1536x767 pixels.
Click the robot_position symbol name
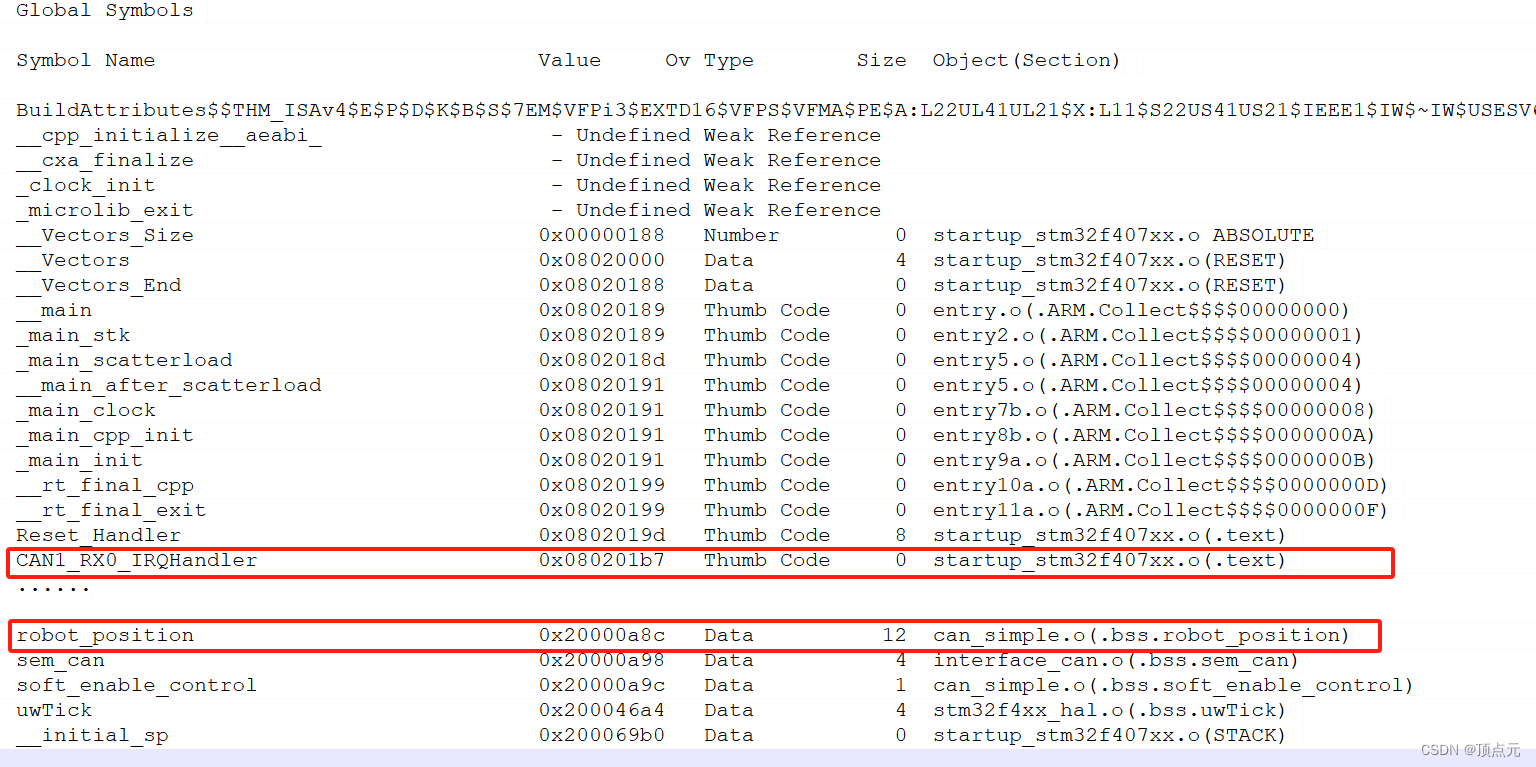click(x=105, y=635)
